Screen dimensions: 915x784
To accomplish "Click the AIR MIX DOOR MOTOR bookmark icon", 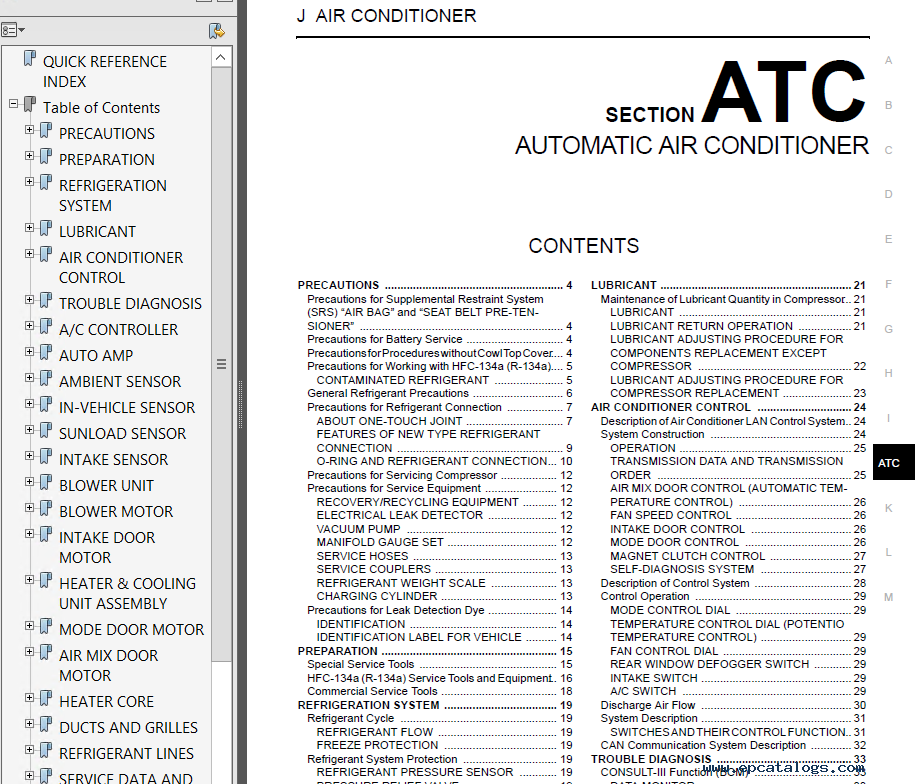I will click(x=46, y=652).
